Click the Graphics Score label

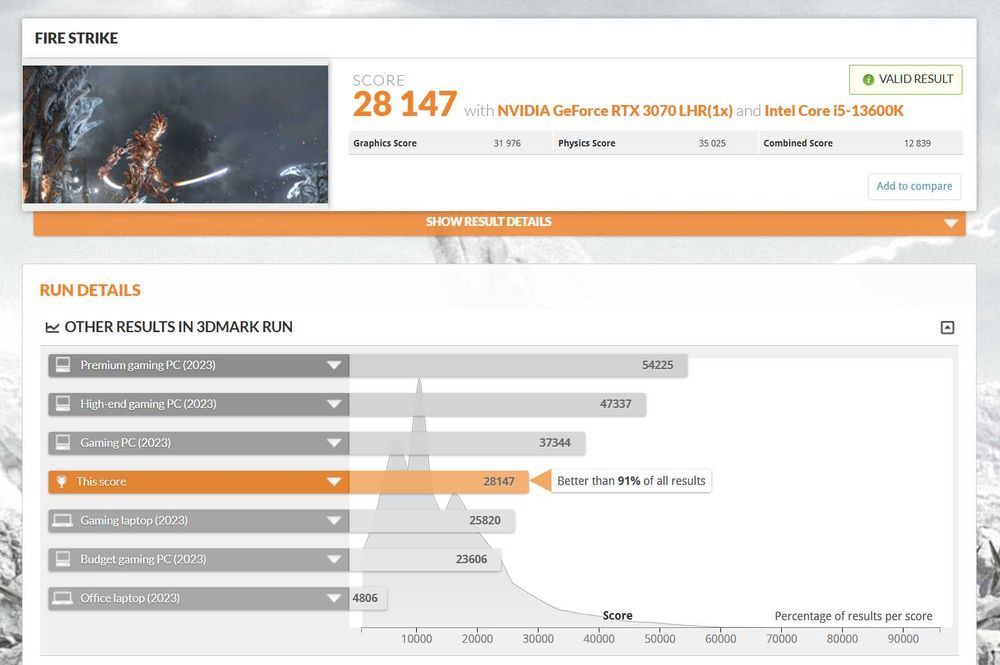385,143
